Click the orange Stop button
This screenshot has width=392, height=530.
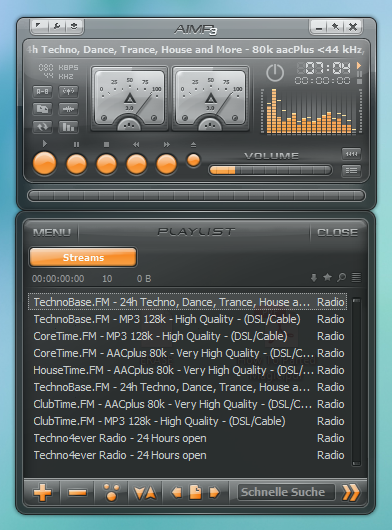pyautogui.click(x=106, y=164)
